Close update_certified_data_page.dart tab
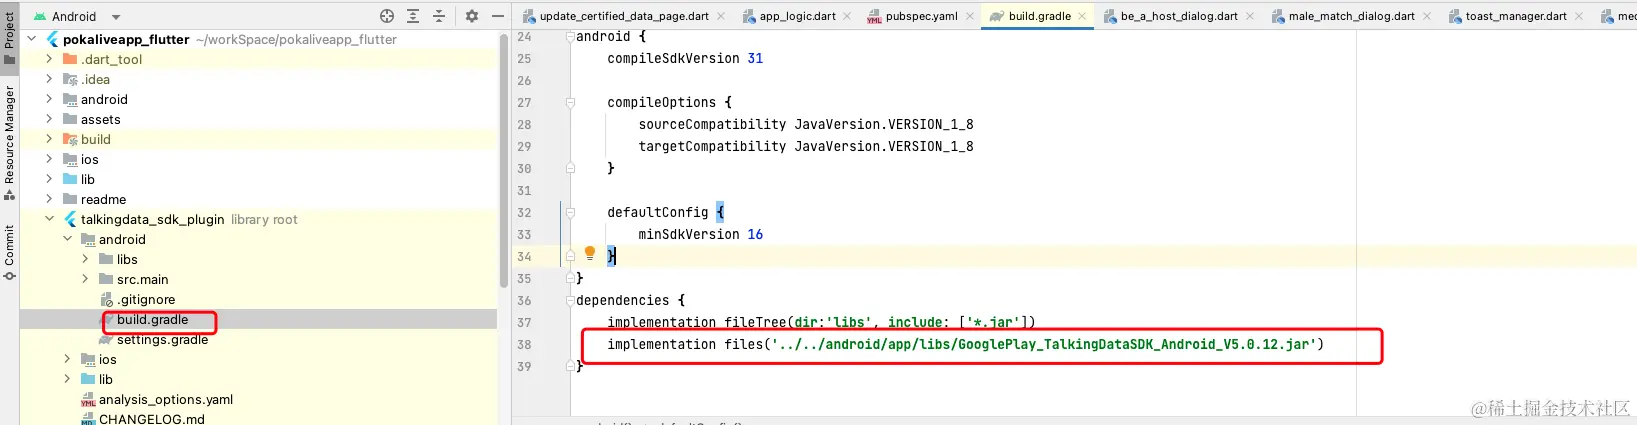This screenshot has width=1637, height=425. pos(723,16)
